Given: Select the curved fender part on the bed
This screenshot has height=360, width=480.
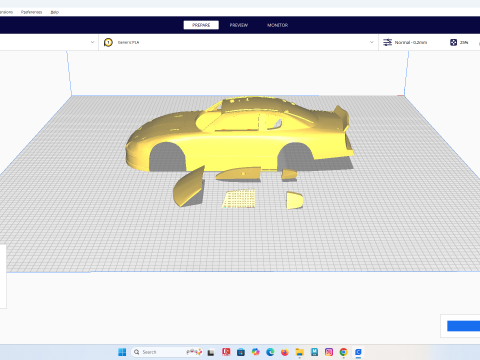Looking at the screenshot, I should tap(189, 187).
